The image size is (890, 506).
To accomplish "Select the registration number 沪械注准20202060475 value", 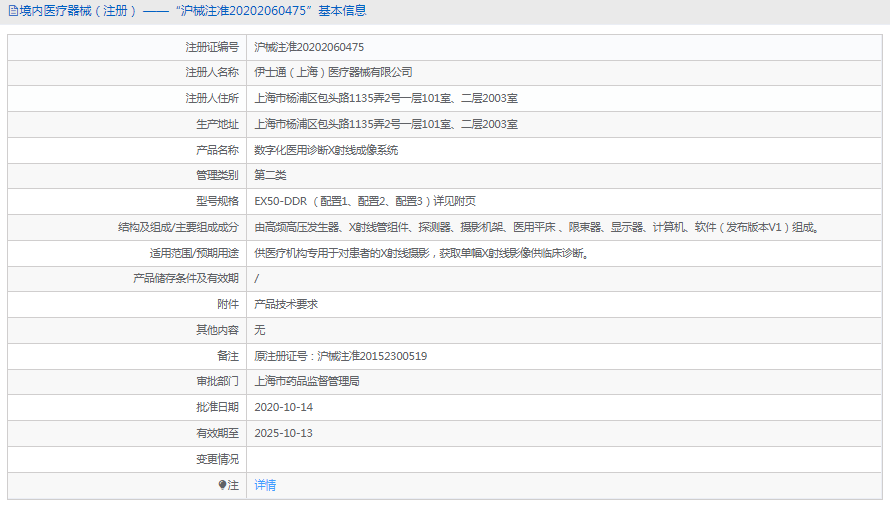I will pos(309,47).
